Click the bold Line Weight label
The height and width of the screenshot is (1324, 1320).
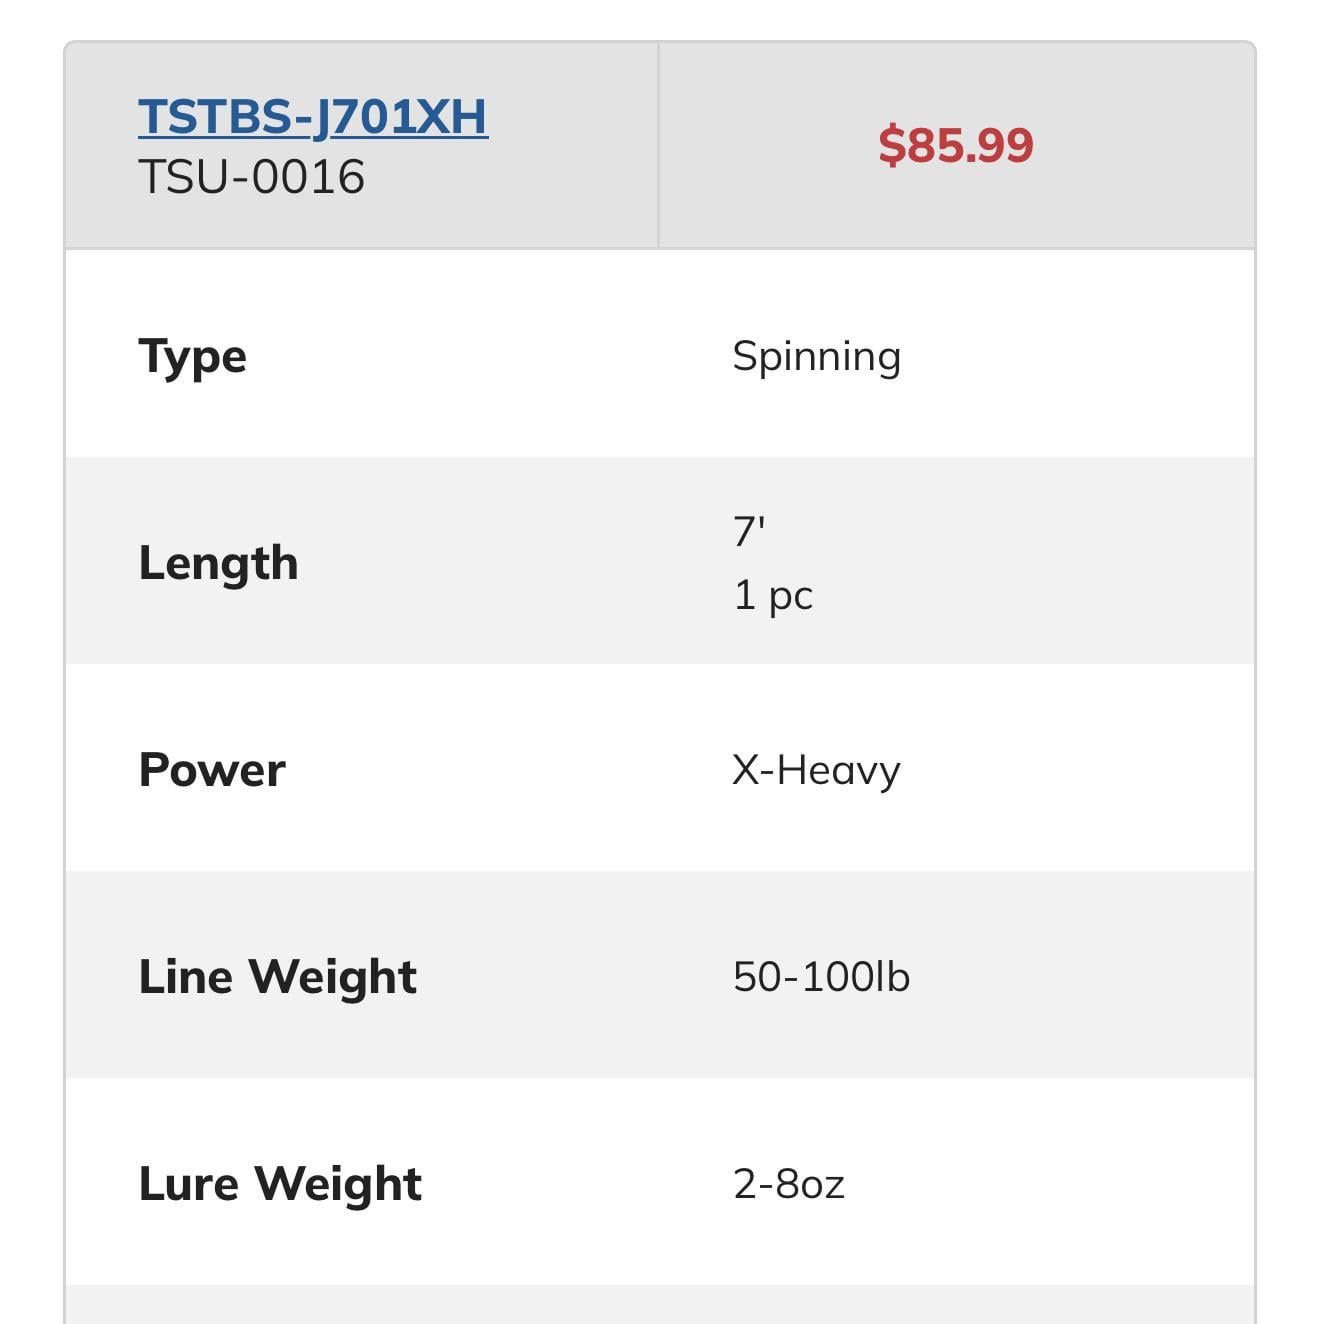pos(277,976)
